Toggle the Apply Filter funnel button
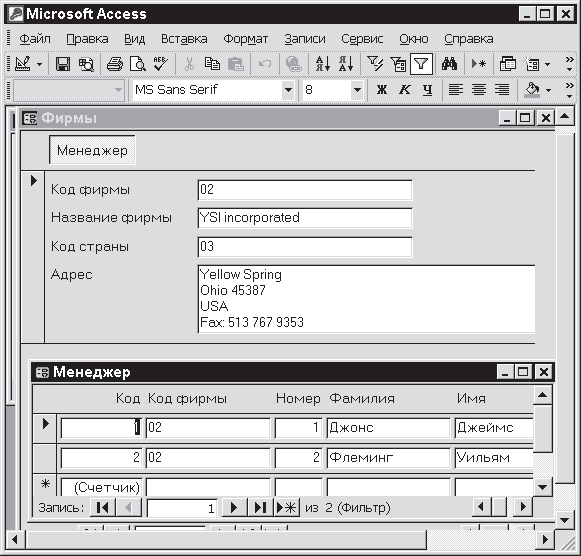 [421, 64]
